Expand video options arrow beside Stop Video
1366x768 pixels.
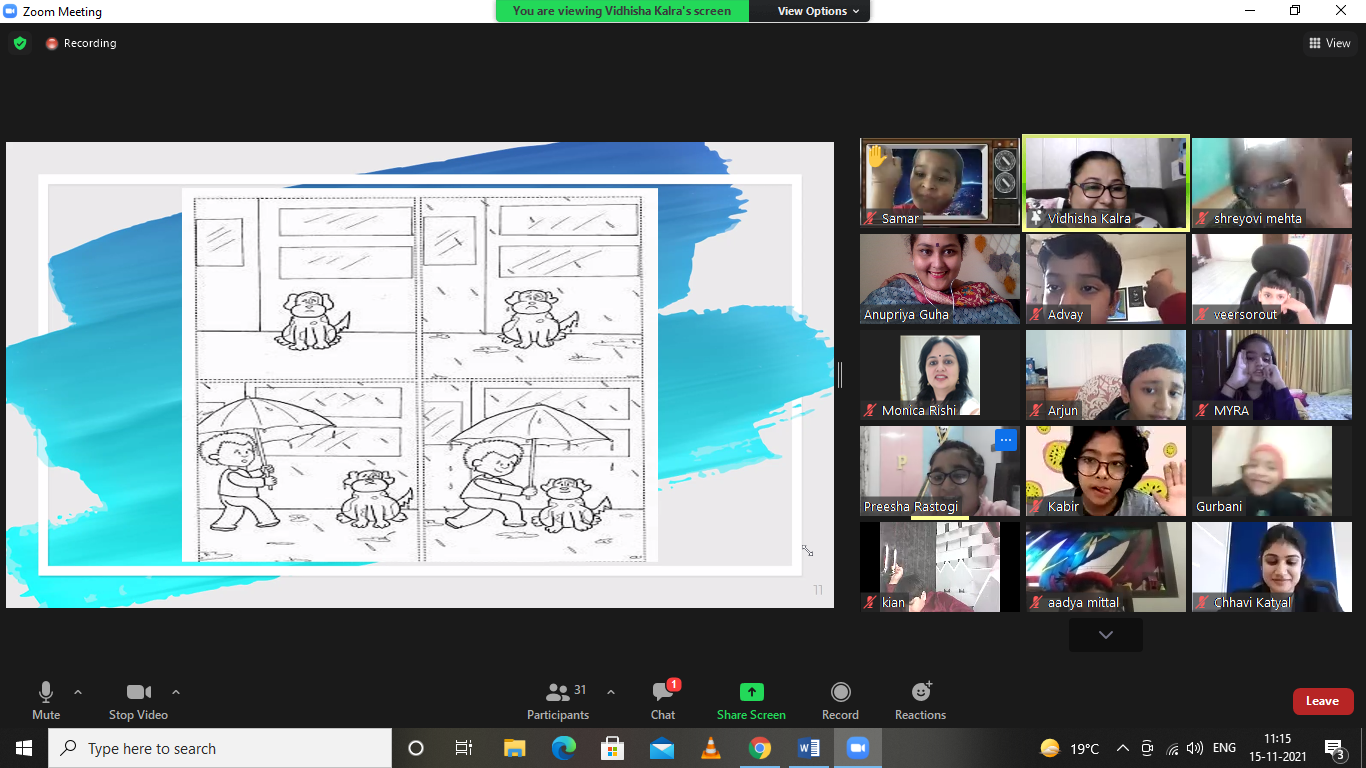(x=176, y=692)
